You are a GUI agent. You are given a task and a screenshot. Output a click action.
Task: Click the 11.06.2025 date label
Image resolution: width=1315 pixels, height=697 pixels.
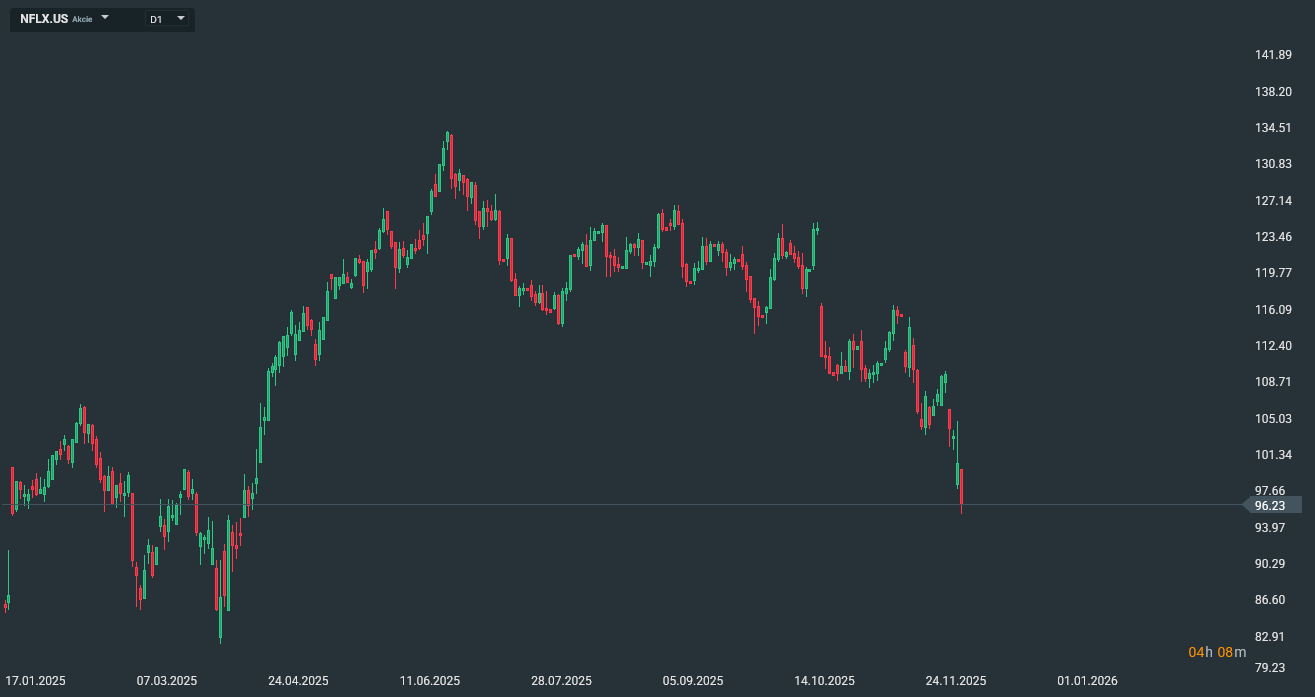coord(430,681)
